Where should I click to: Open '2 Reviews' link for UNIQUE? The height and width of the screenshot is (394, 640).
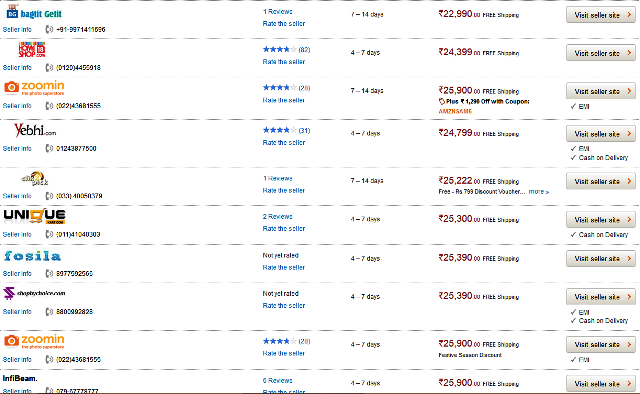[x=278, y=216]
